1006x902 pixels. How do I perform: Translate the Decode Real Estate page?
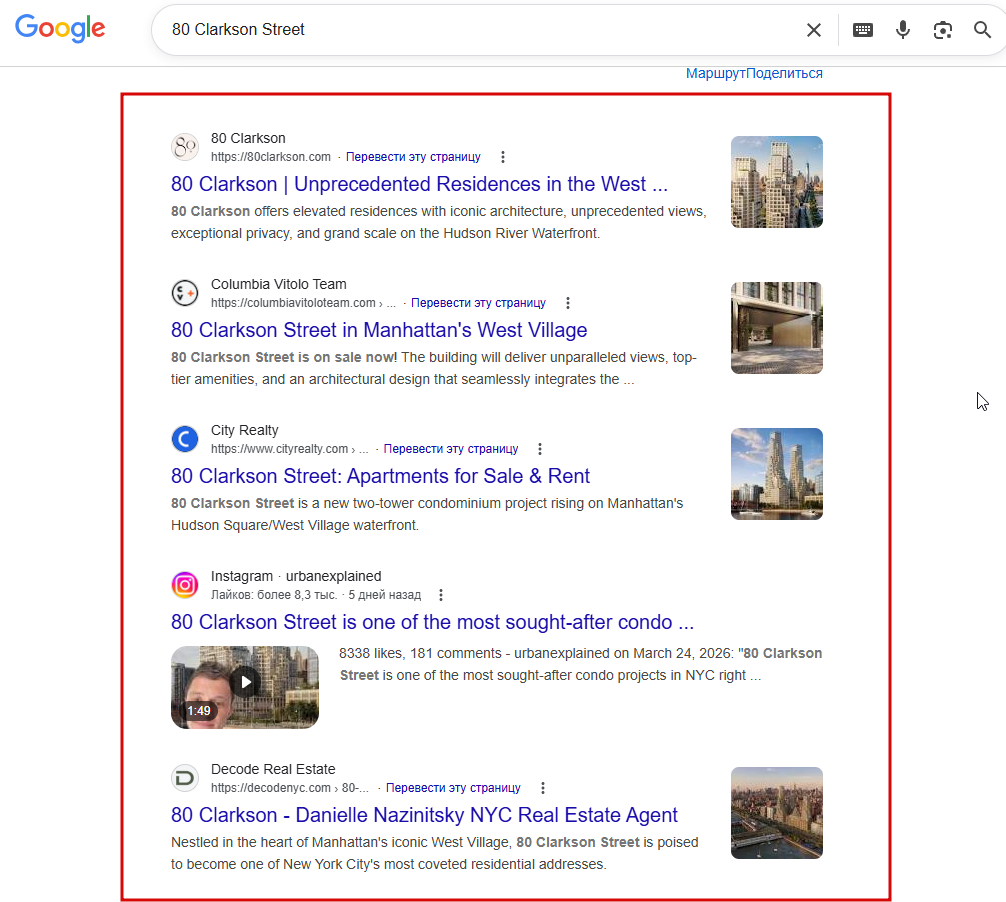pos(453,788)
